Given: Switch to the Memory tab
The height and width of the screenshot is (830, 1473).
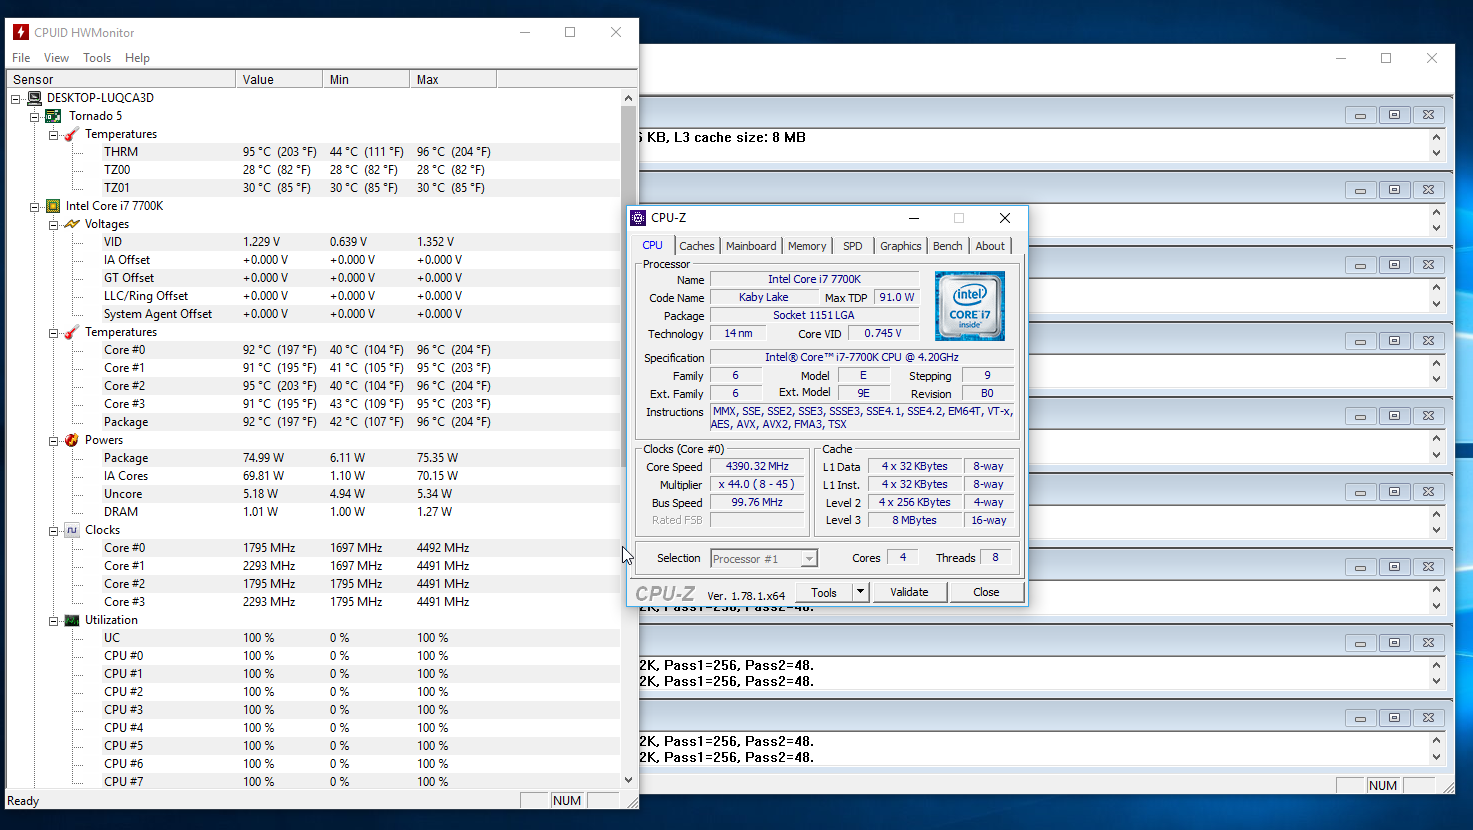Looking at the screenshot, I should tap(807, 246).
